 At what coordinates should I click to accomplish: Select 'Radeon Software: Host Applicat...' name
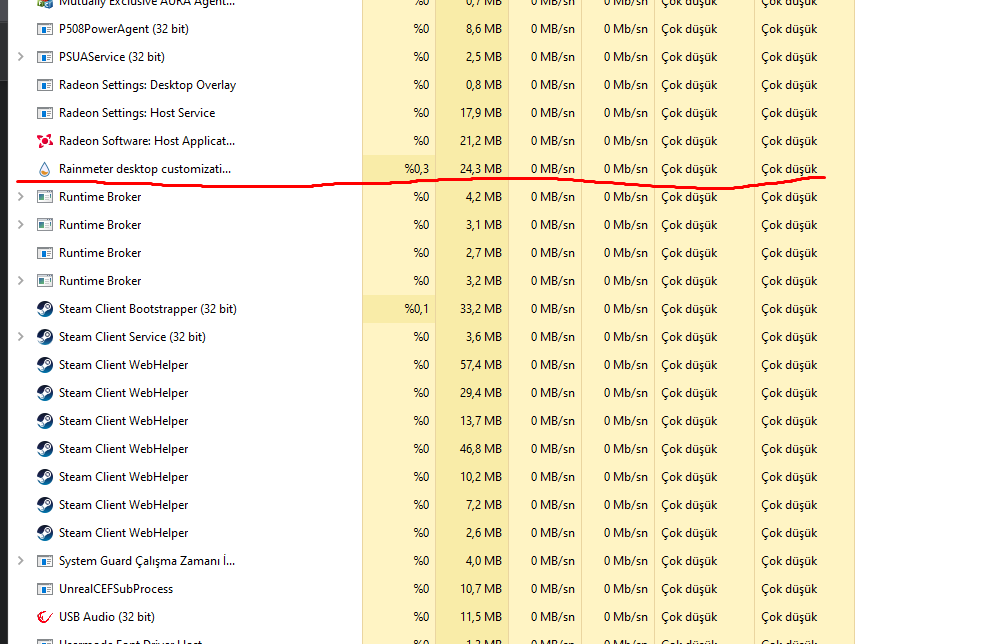coord(147,141)
